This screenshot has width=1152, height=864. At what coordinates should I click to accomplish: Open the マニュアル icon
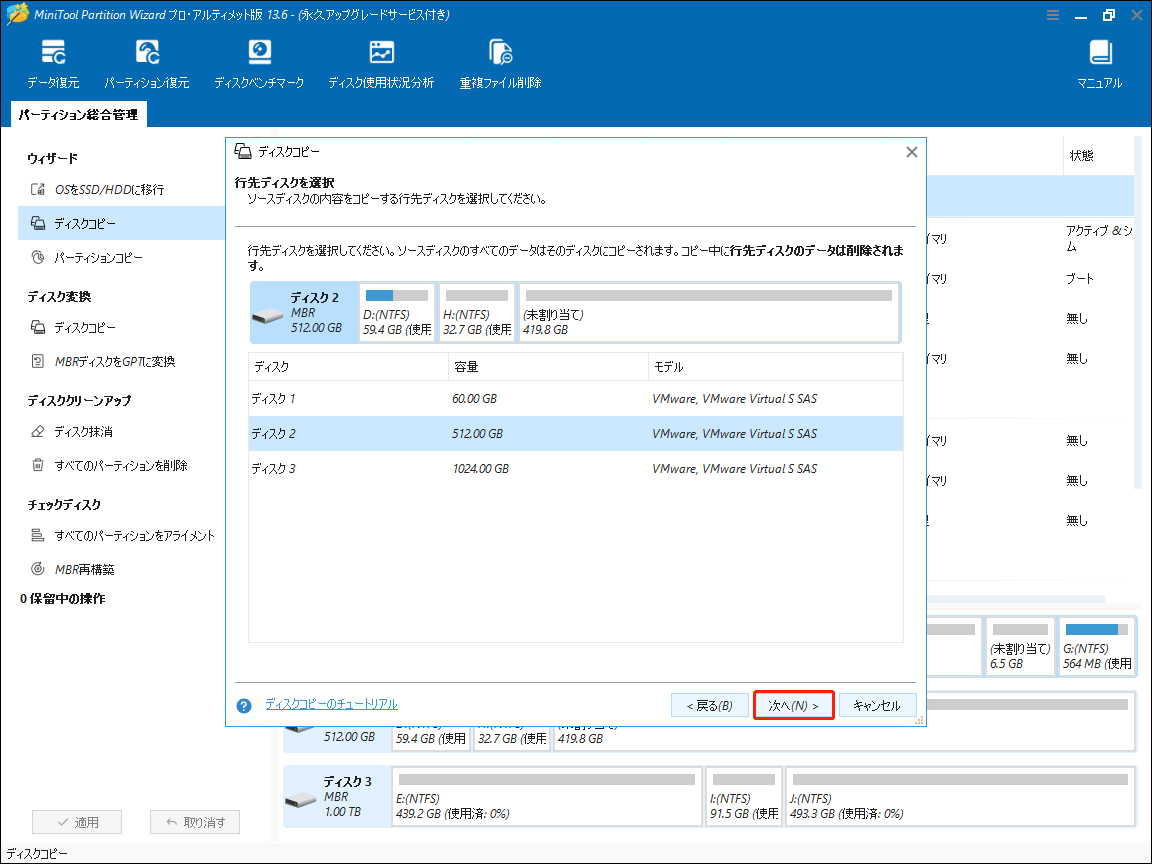tap(1100, 64)
